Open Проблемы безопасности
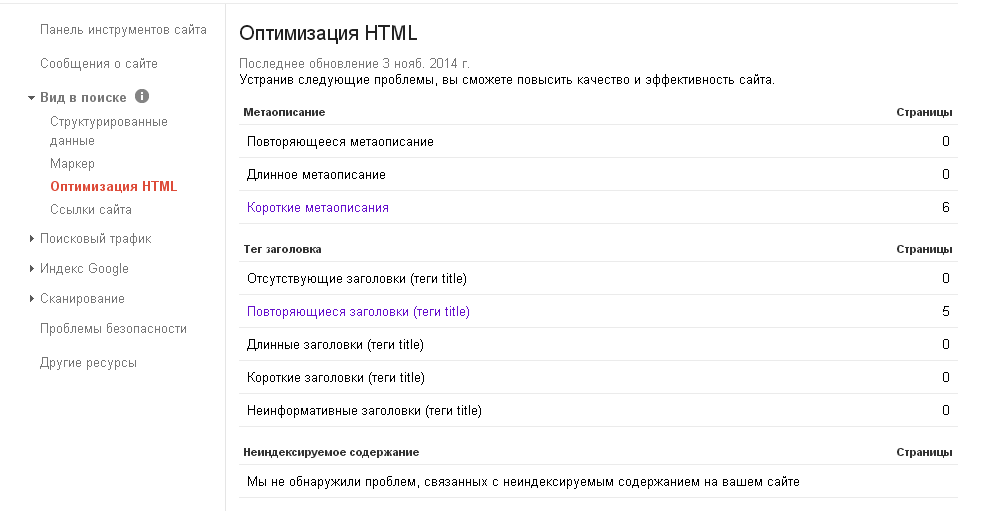1004x512 pixels. (x=113, y=329)
